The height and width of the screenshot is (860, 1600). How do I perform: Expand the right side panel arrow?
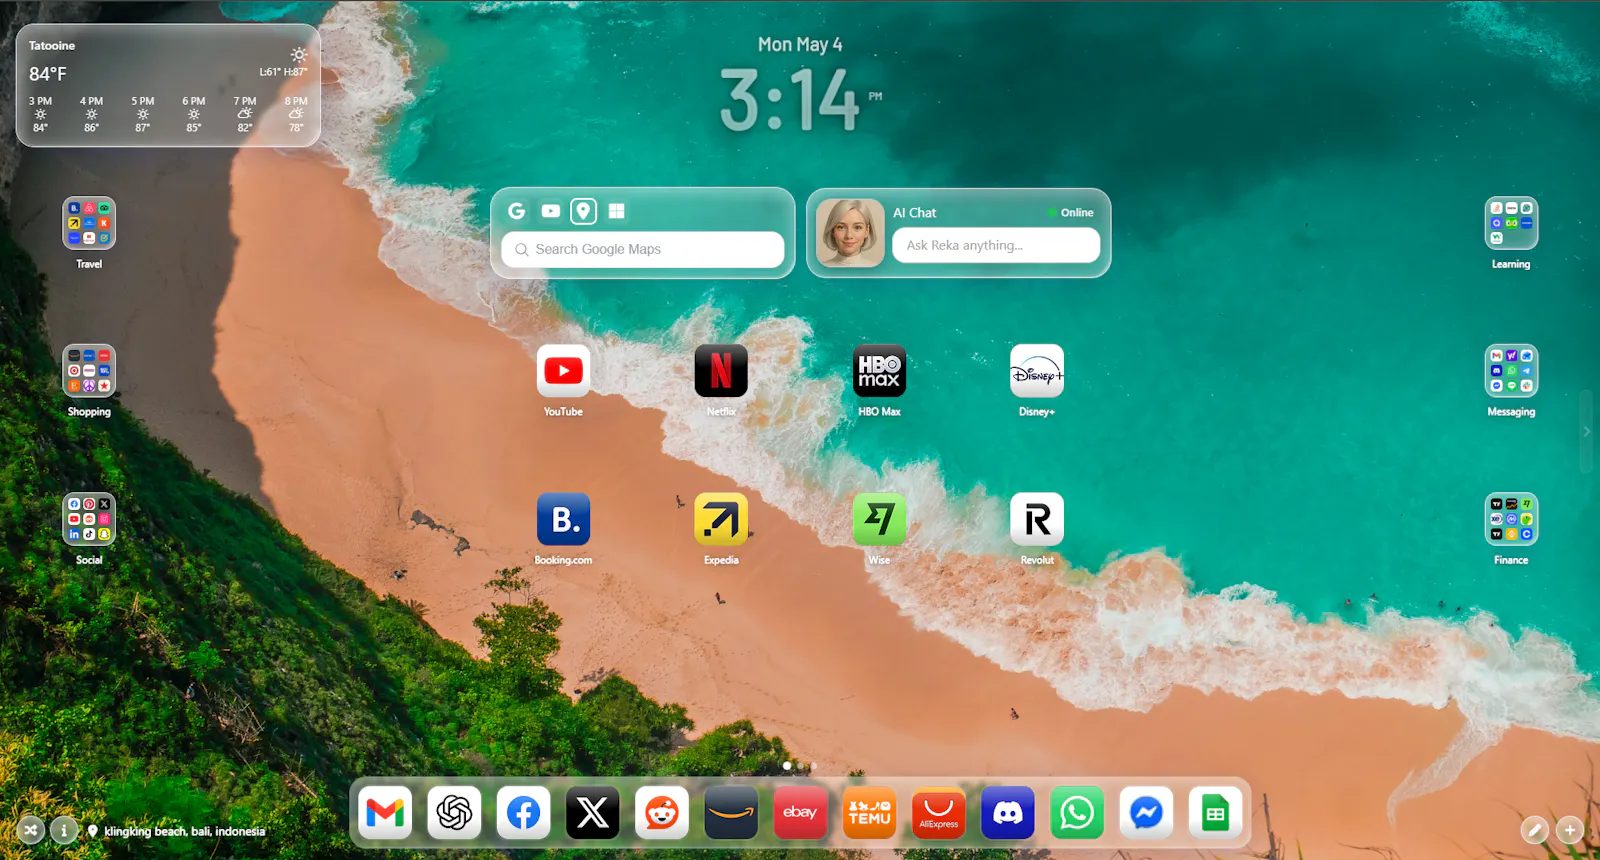point(1587,432)
